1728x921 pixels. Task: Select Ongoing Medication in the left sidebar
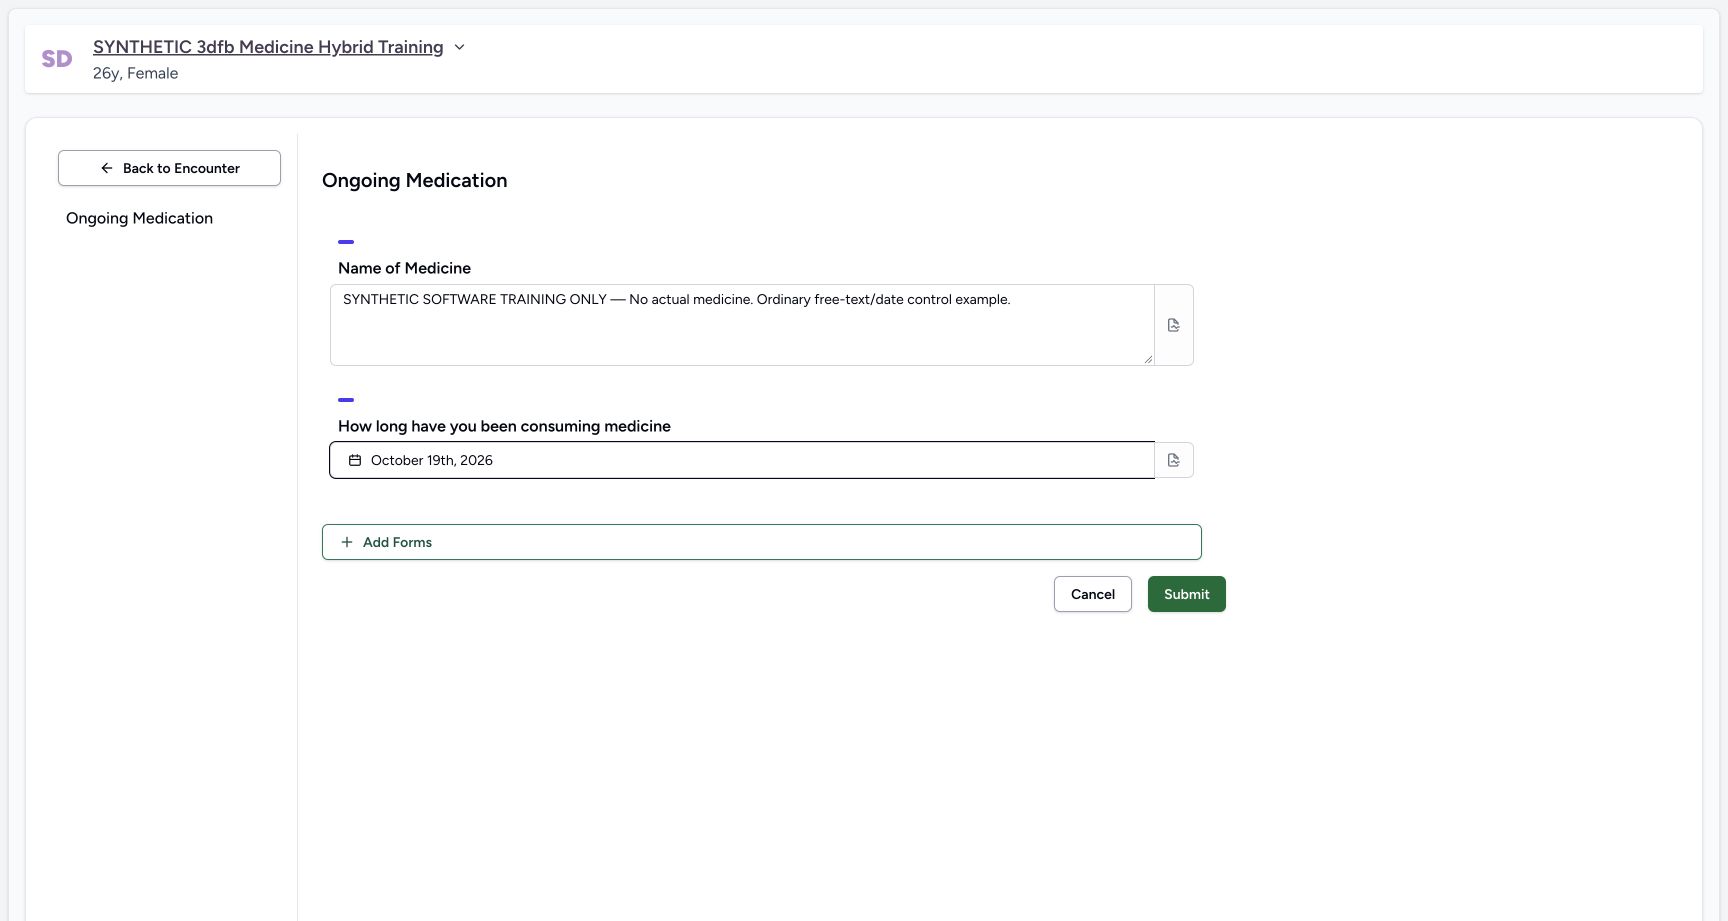point(139,218)
